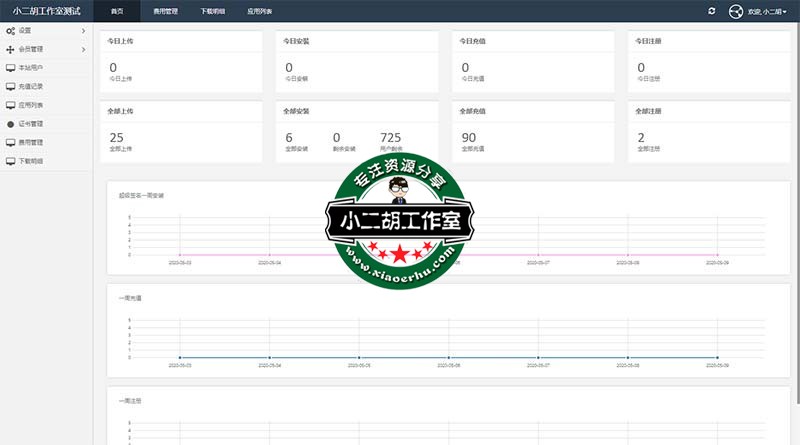Click the refresh icon in top bar

click(711, 11)
